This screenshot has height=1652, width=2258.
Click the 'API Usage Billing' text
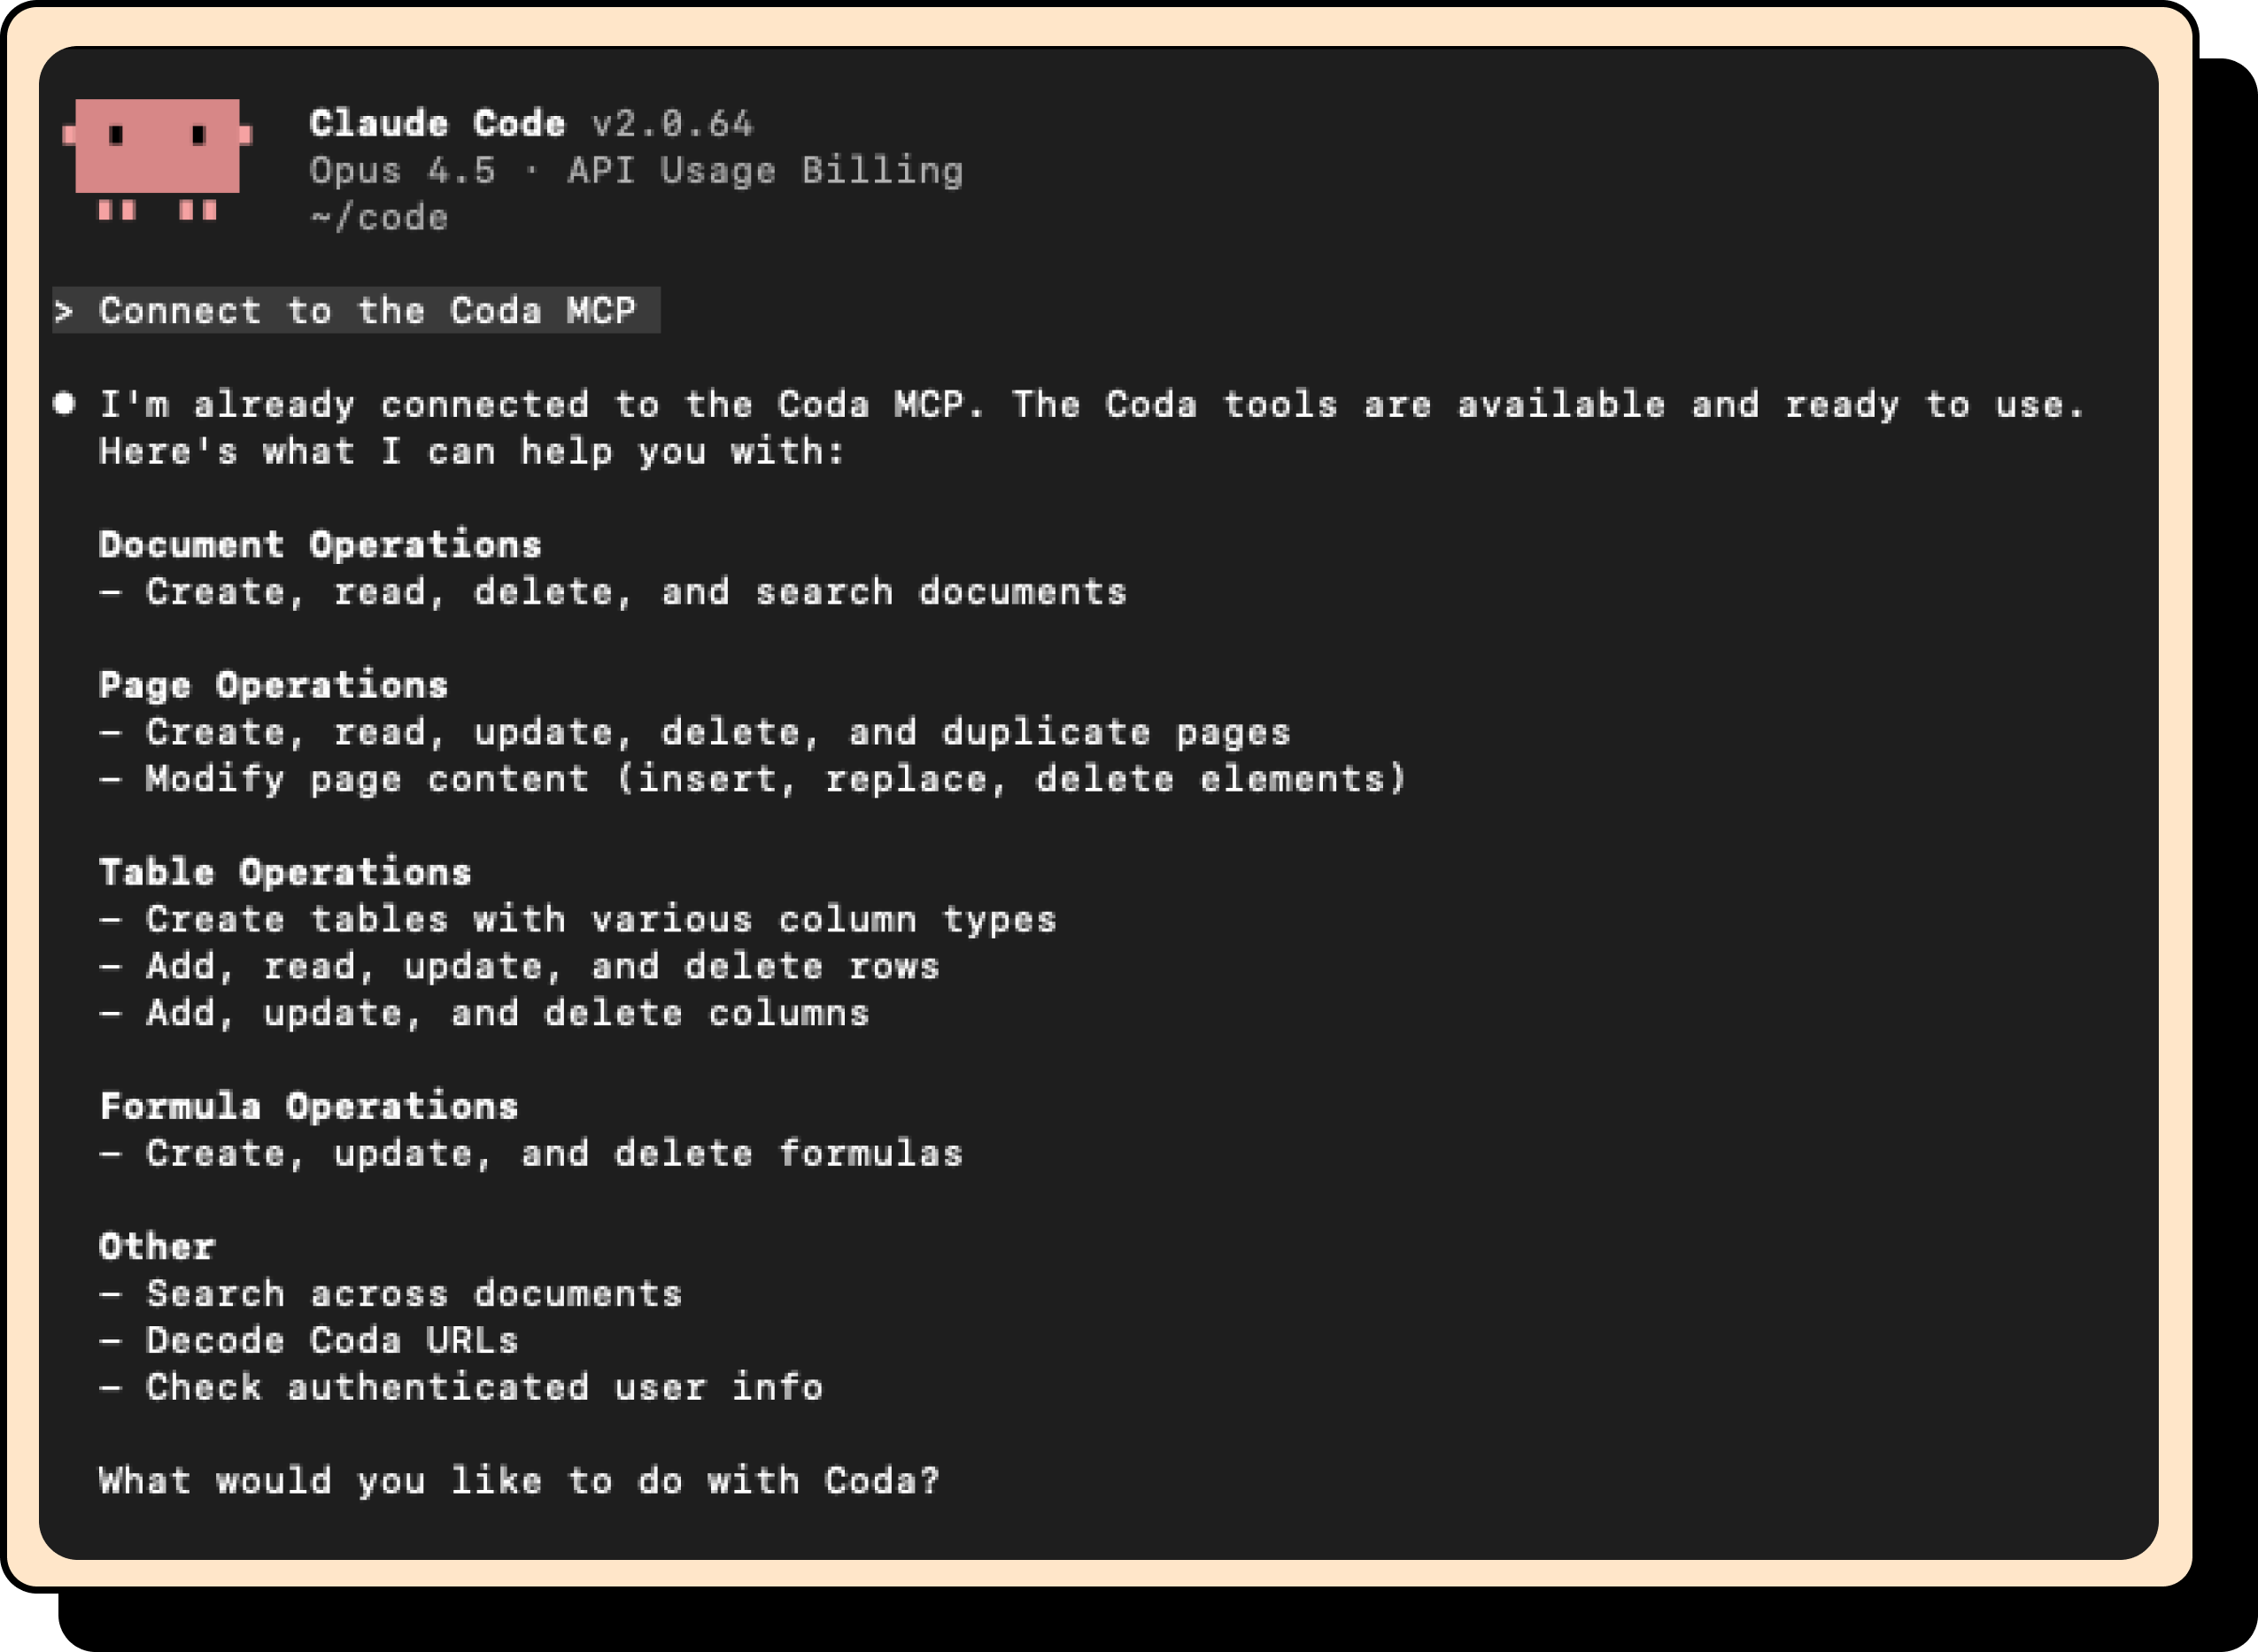click(x=765, y=171)
